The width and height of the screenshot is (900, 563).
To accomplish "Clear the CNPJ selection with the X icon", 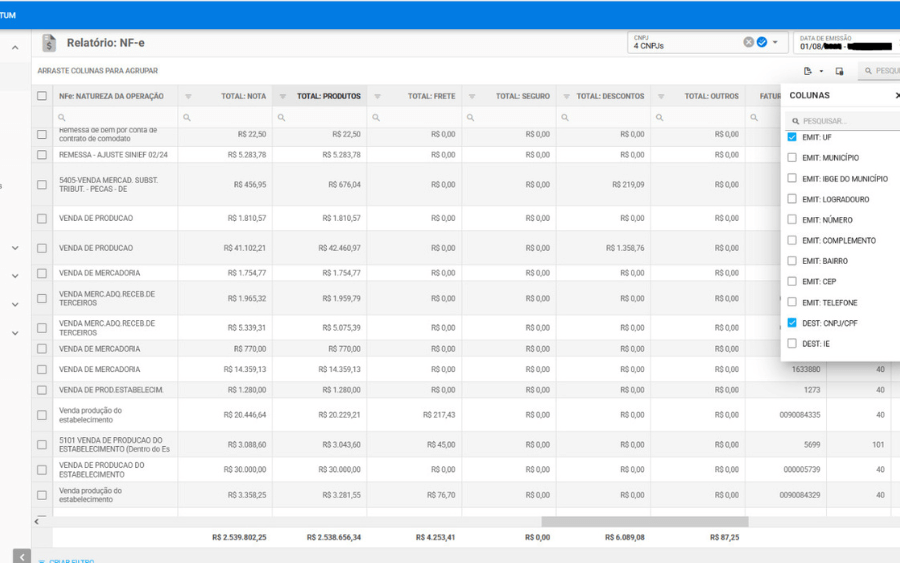I will [748, 42].
